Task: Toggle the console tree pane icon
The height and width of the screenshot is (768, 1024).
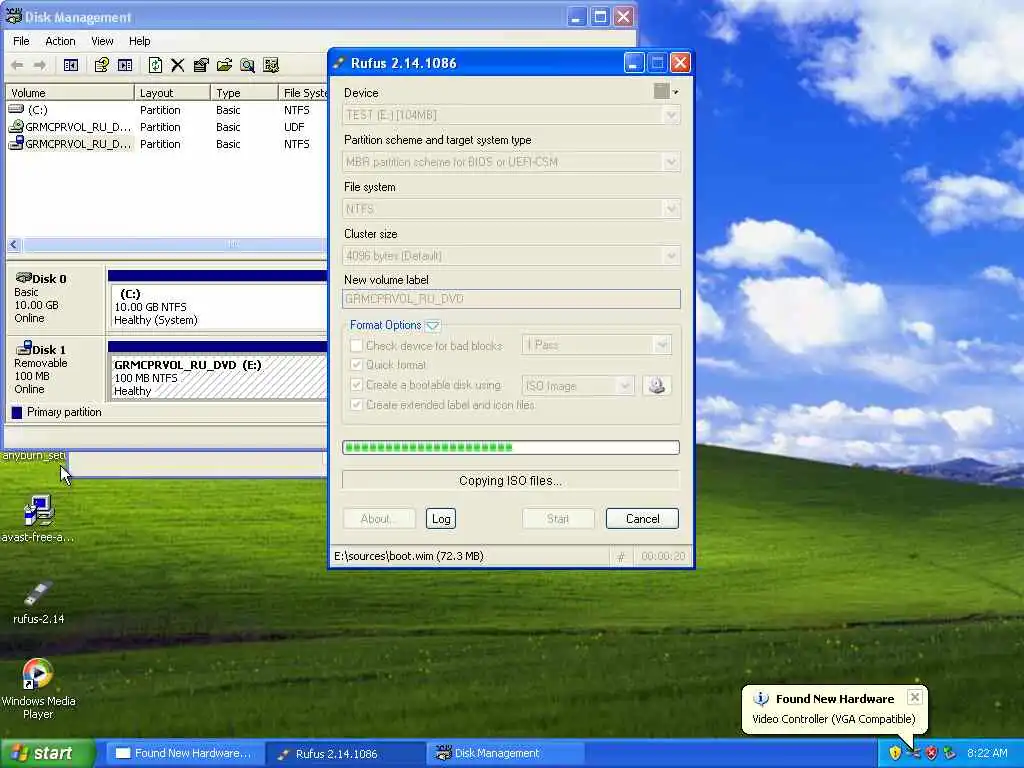Action: tap(71, 65)
